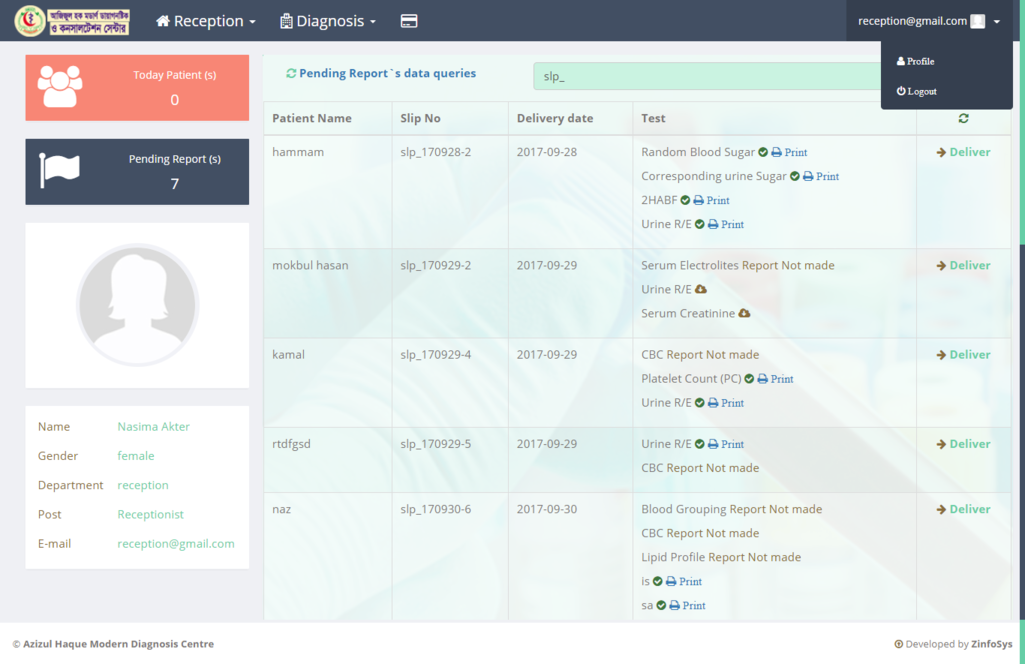This screenshot has width=1025, height=664.
Task: Click the user profile avatar picture
Action: click(x=137, y=305)
